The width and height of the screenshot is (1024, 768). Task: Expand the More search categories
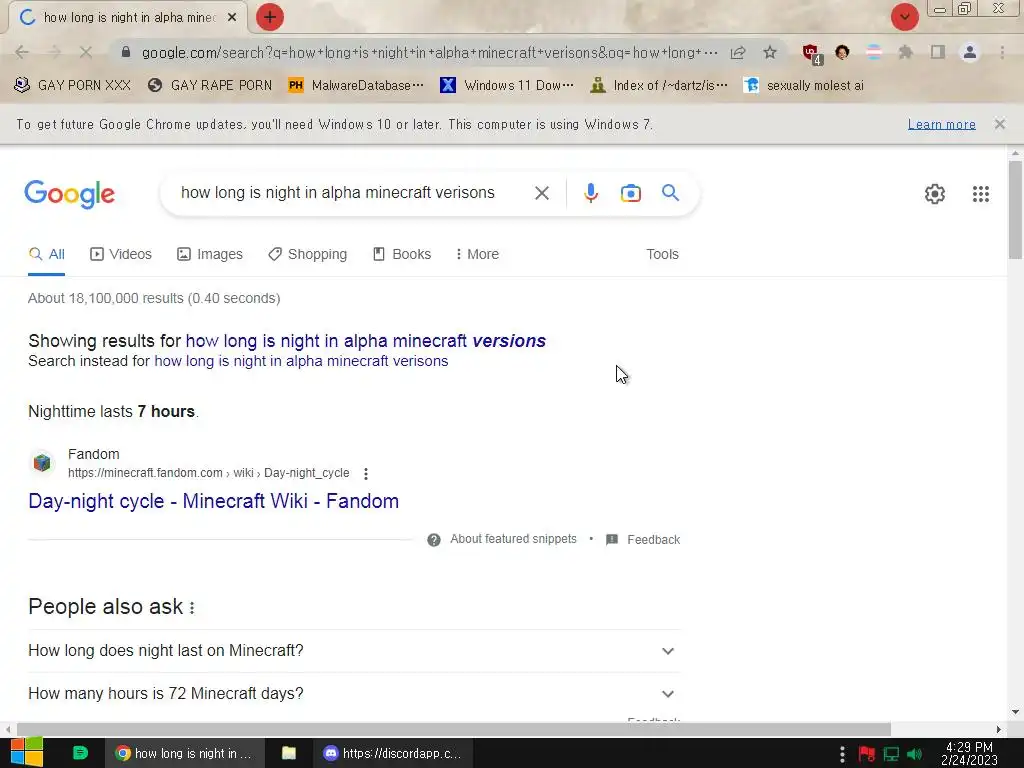(x=477, y=254)
